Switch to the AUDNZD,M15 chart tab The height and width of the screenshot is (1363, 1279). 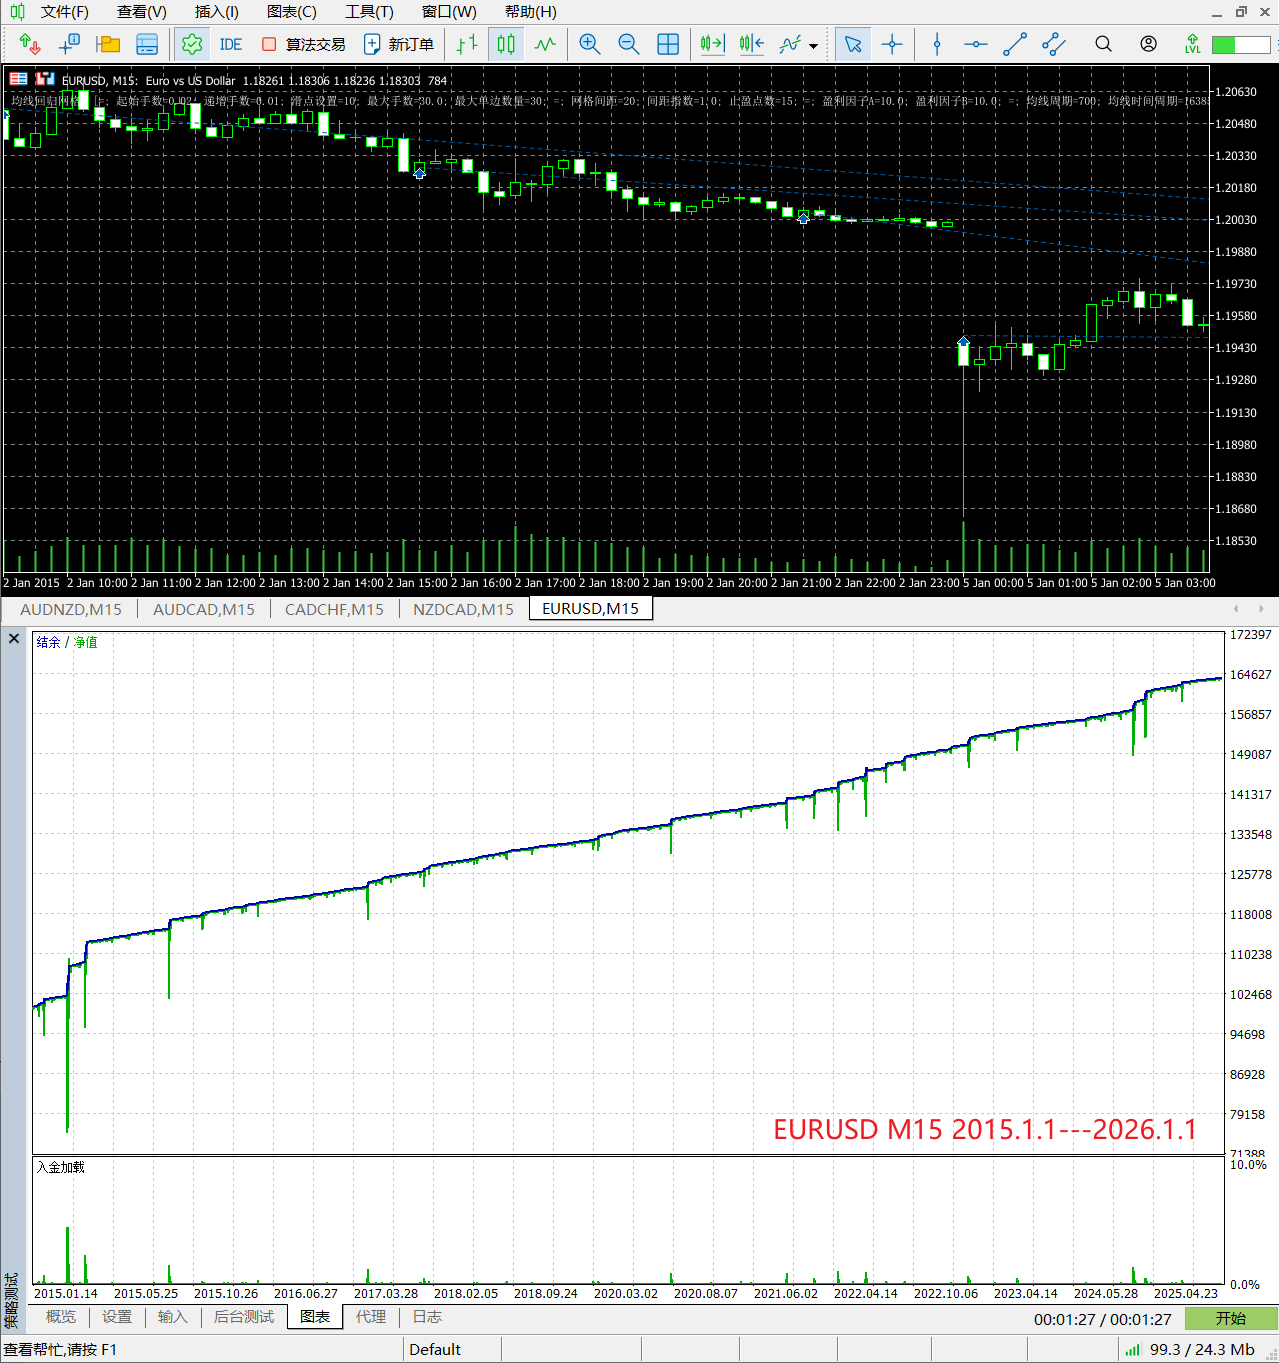pyautogui.click(x=71, y=609)
